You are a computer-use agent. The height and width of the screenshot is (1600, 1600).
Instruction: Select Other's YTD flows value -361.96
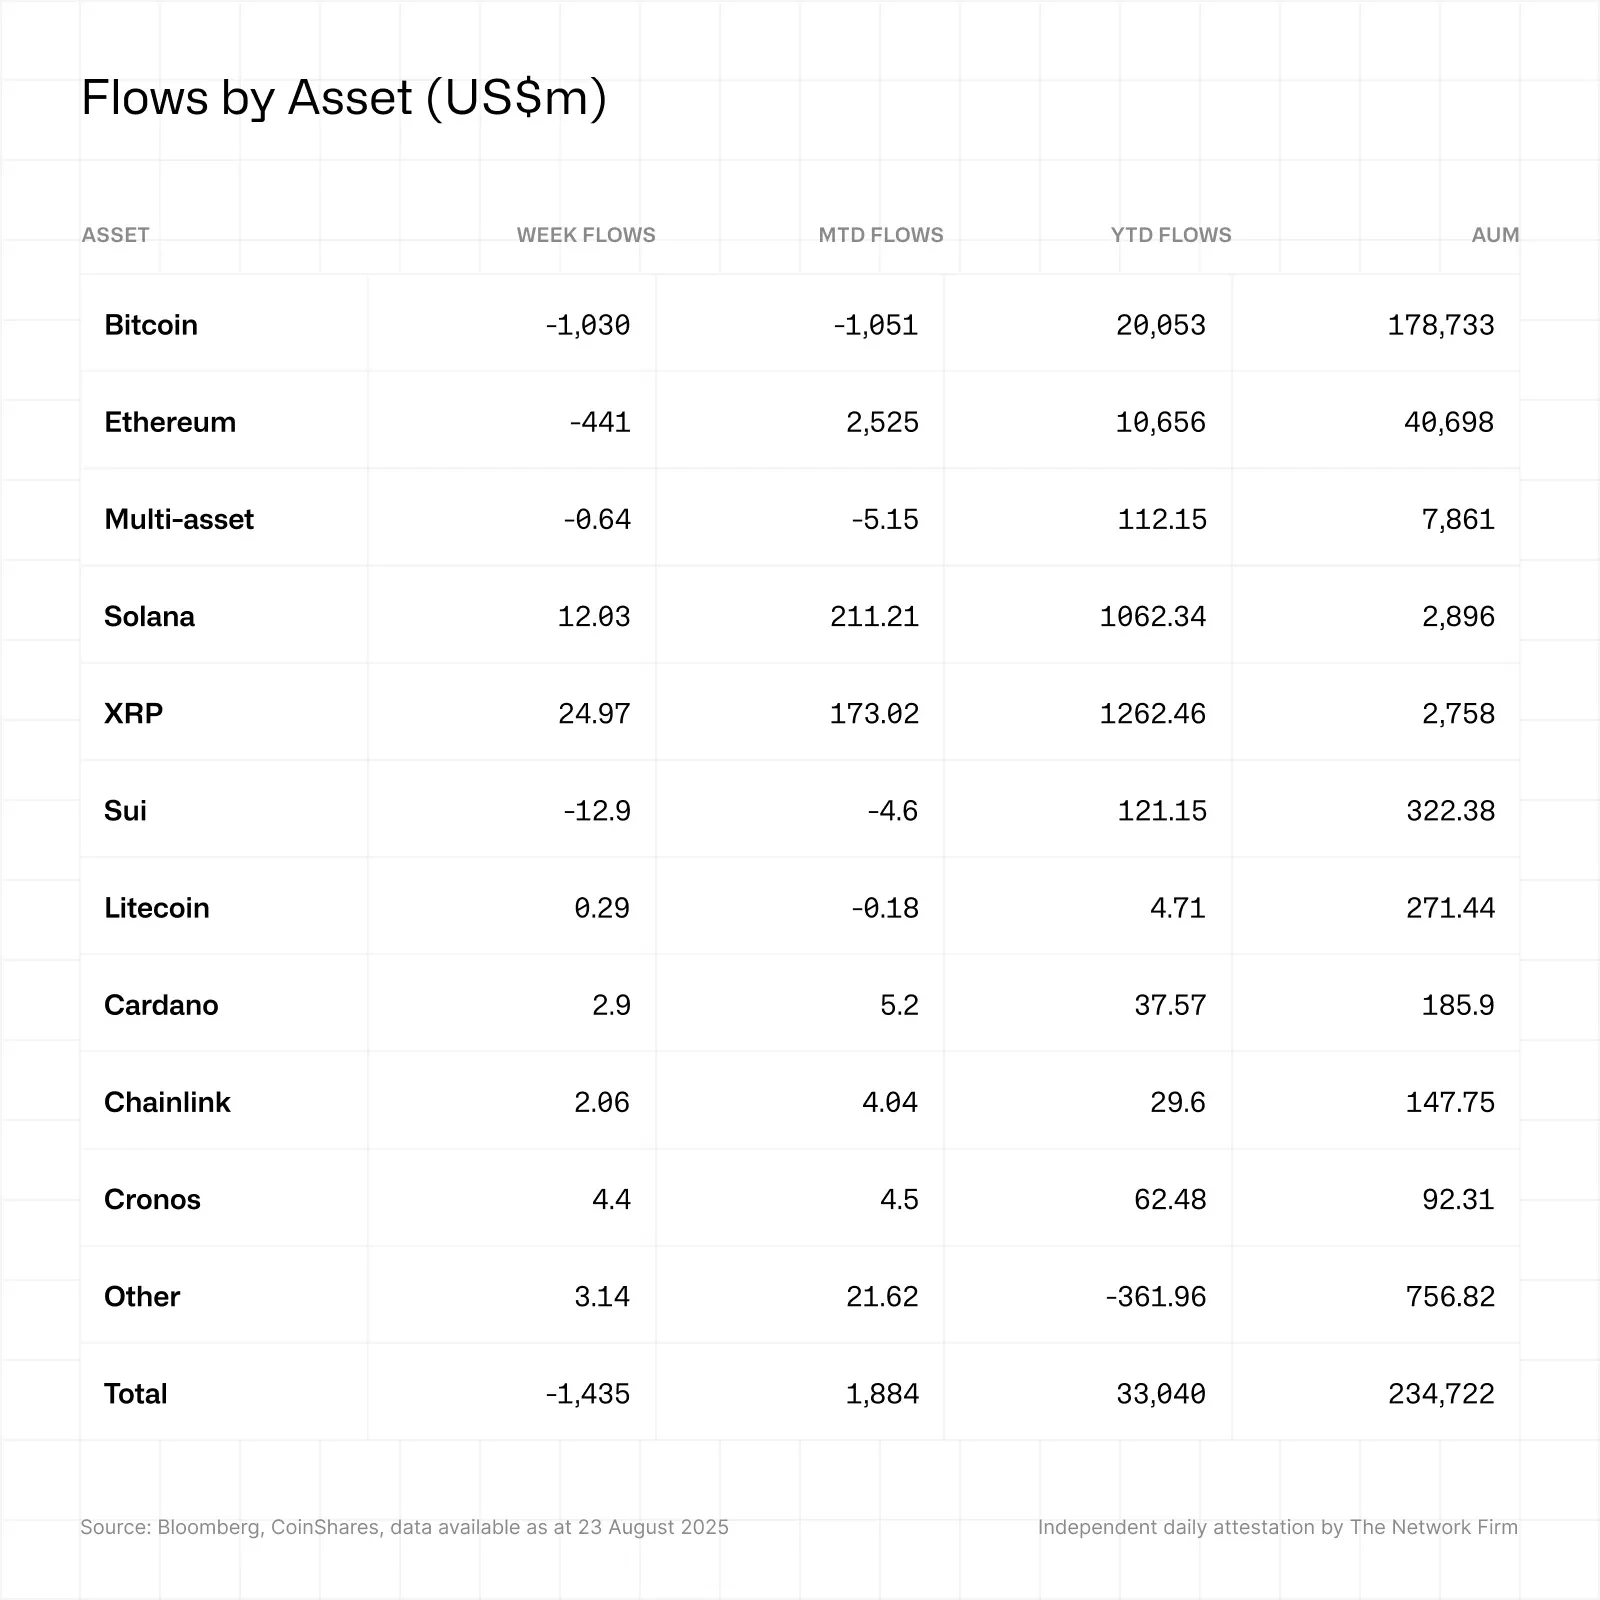click(1155, 1296)
